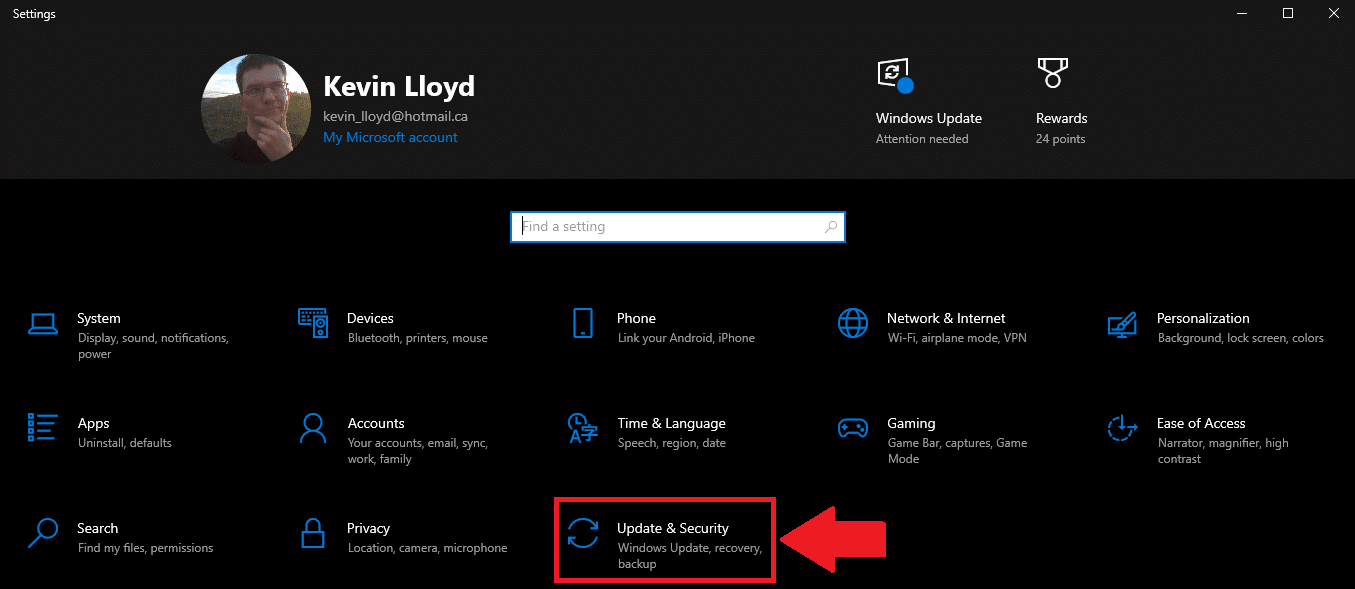Click the kevin_lloyd@hotmail.ca email text
The image size is (1355, 589).
(x=395, y=116)
